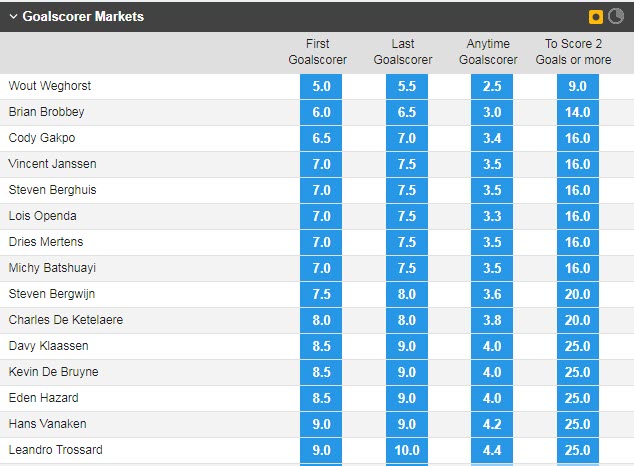Collapse the Goalscorer Markets section chevron
The image size is (634, 466).
pyautogui.click(x=13, y=17)
